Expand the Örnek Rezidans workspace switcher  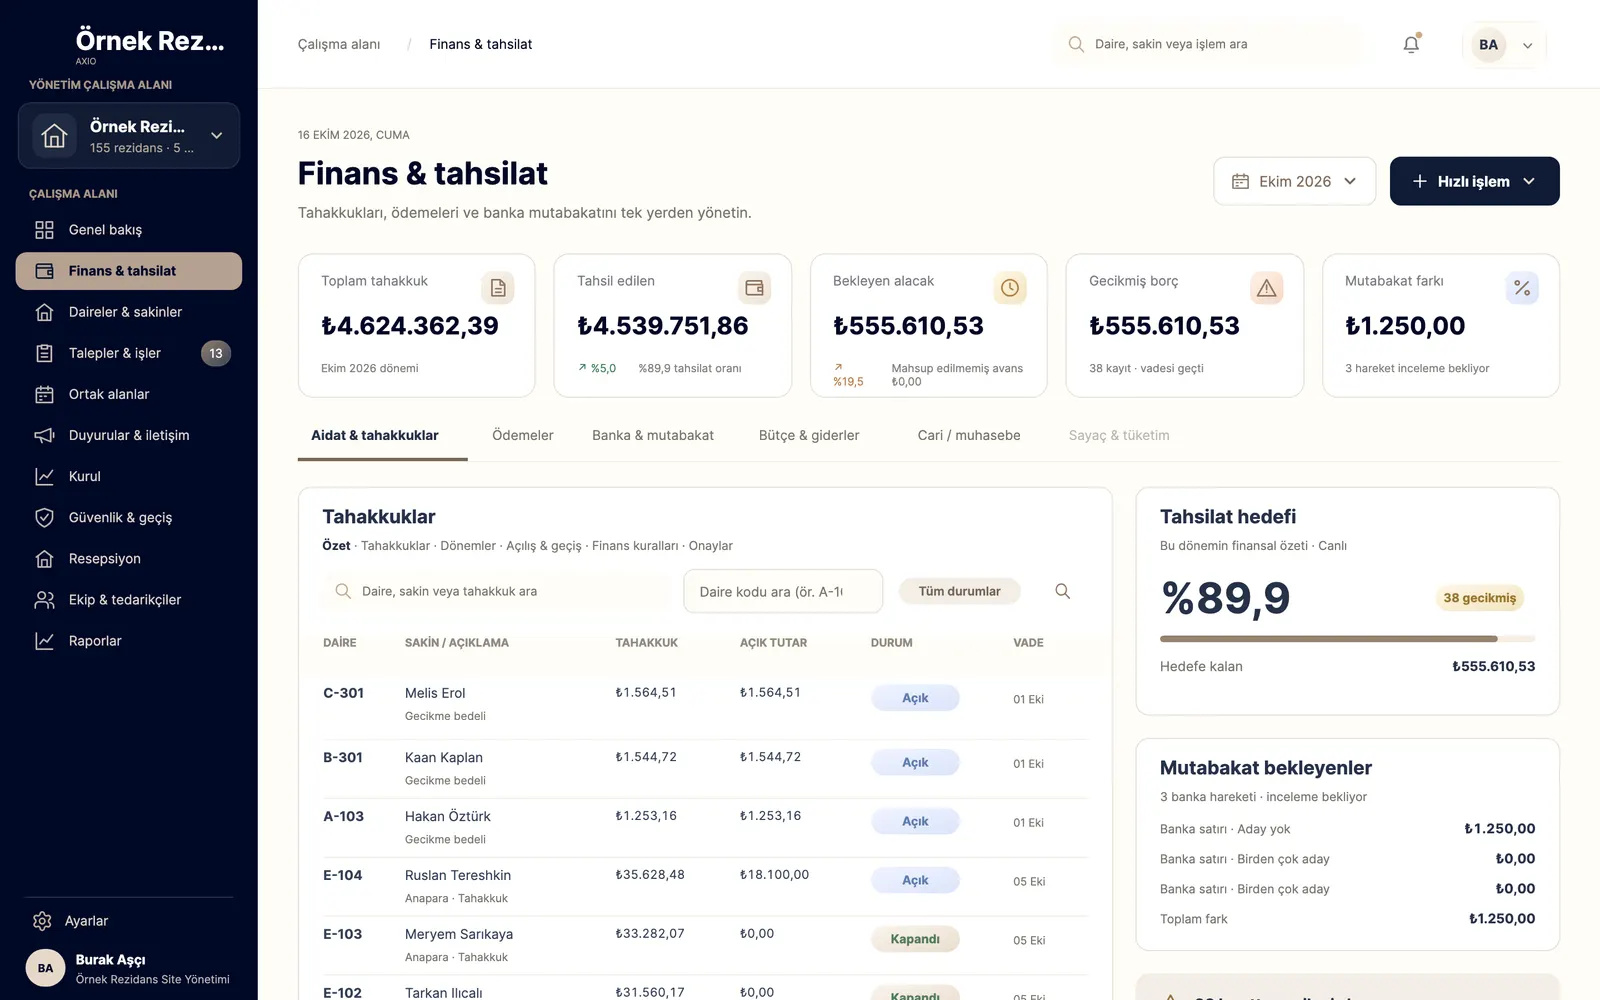pos(129,136)
